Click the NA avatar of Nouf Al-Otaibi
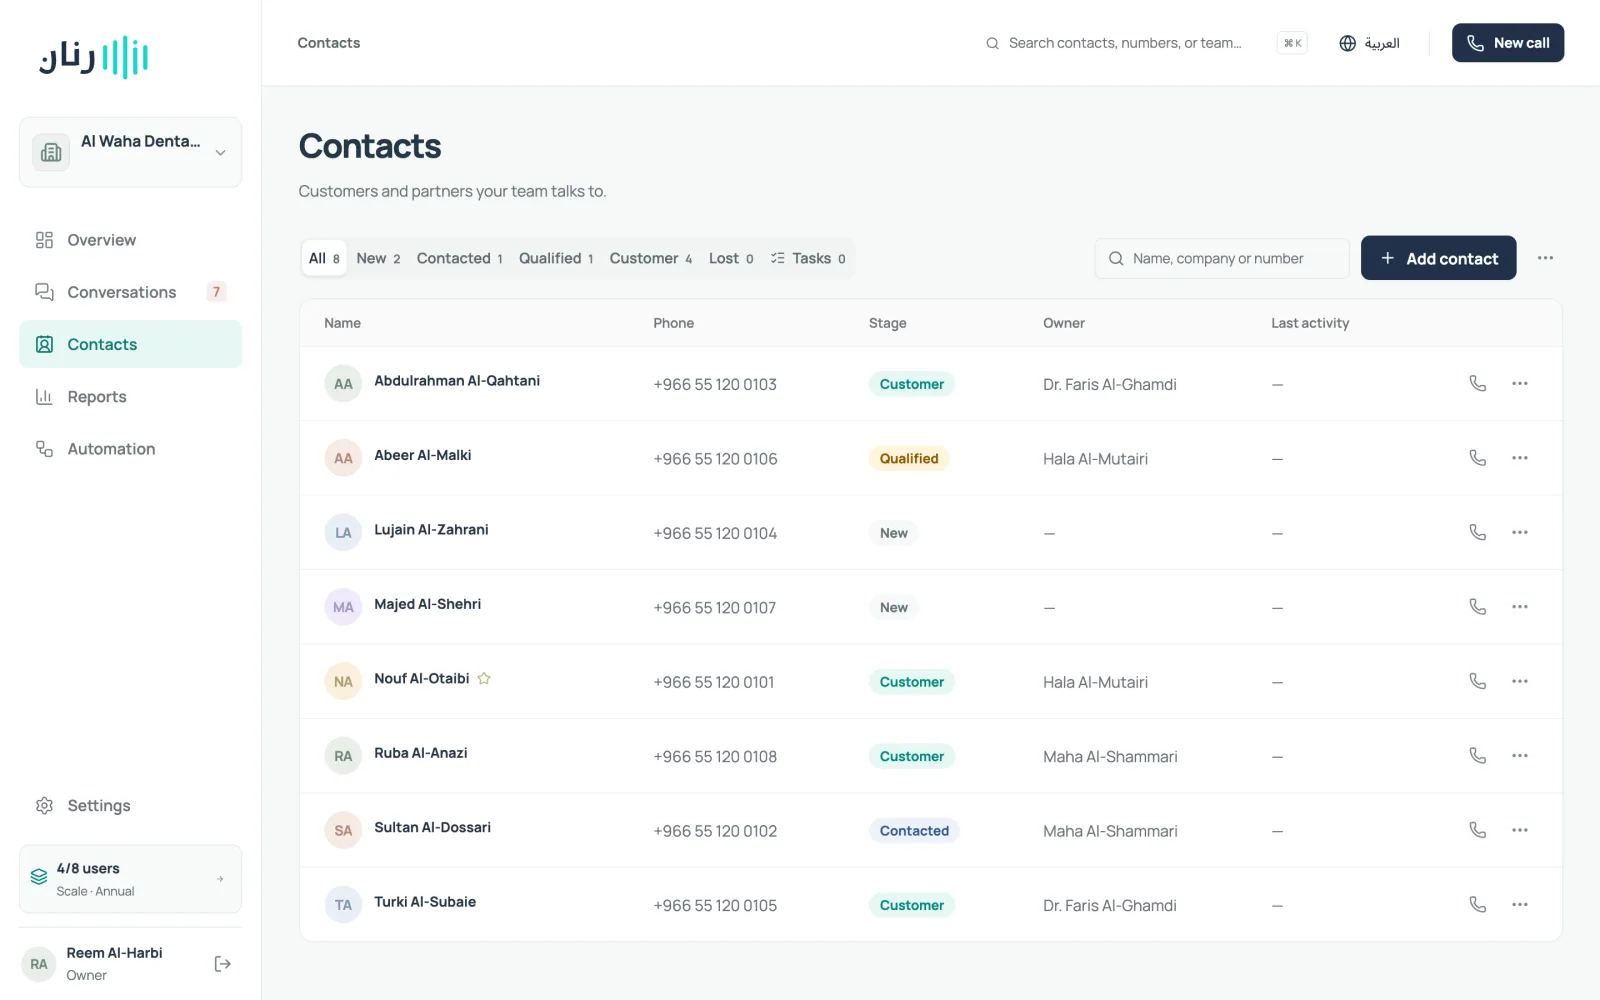Screen dimensions: 1600x1000 343,682
